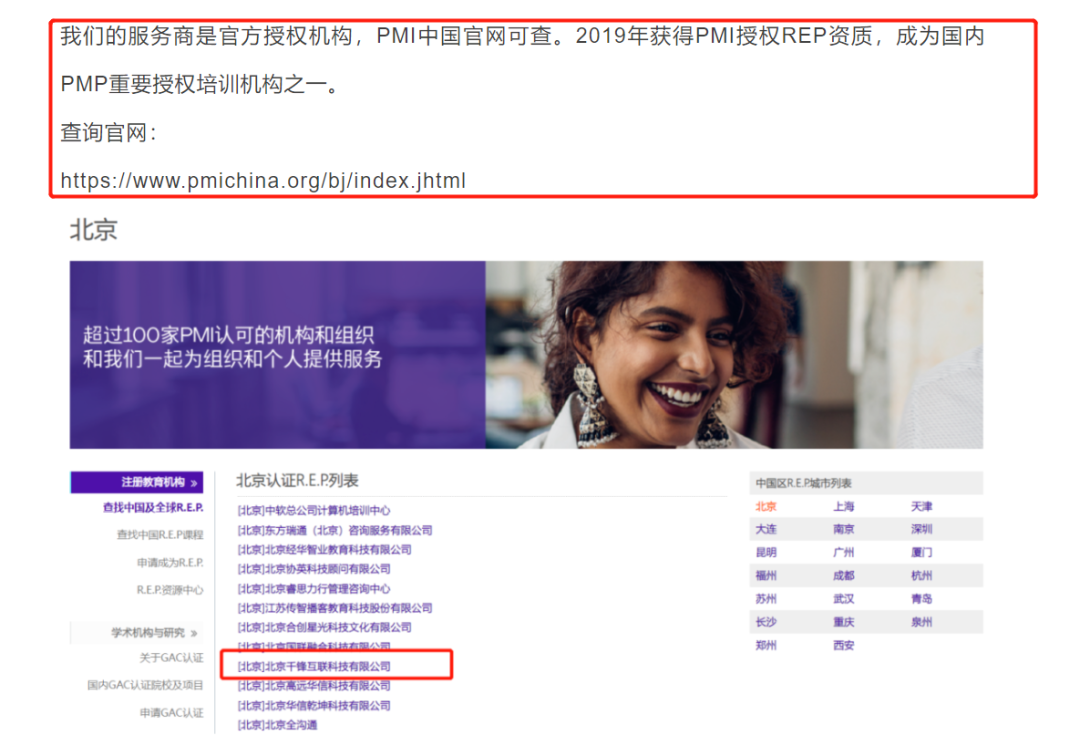Open 申请成为R.E.P. sidebar item
The image size is (1080, 756).
coord(170,563)
